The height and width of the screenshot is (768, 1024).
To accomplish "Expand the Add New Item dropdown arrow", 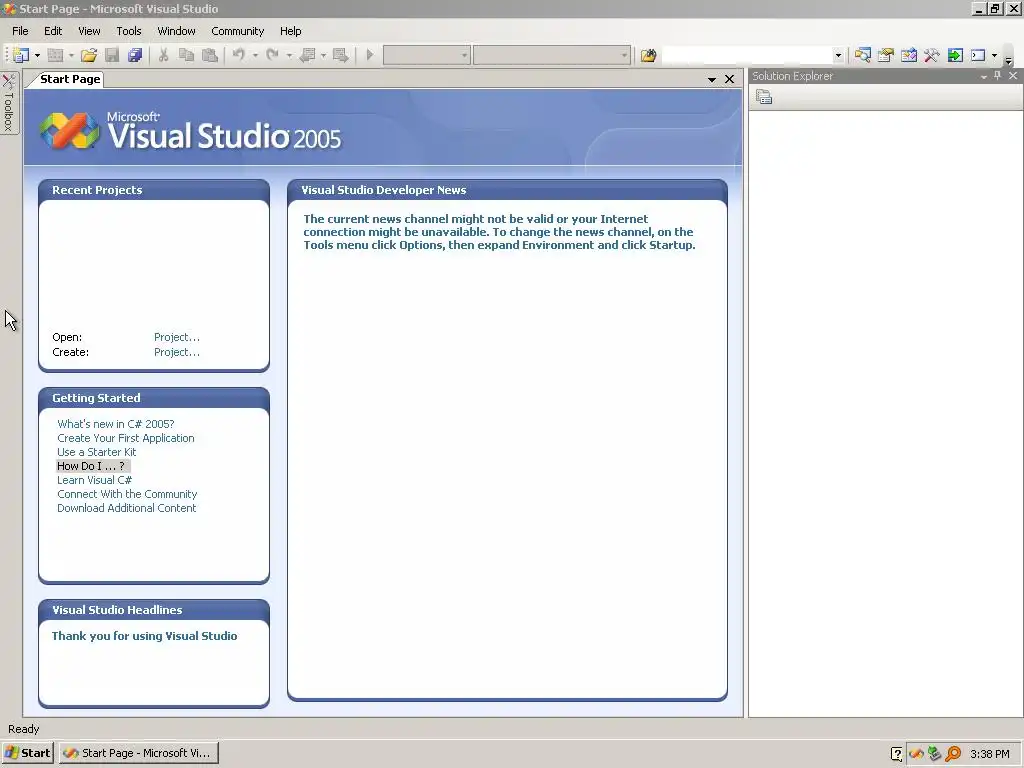I will 71,56.
